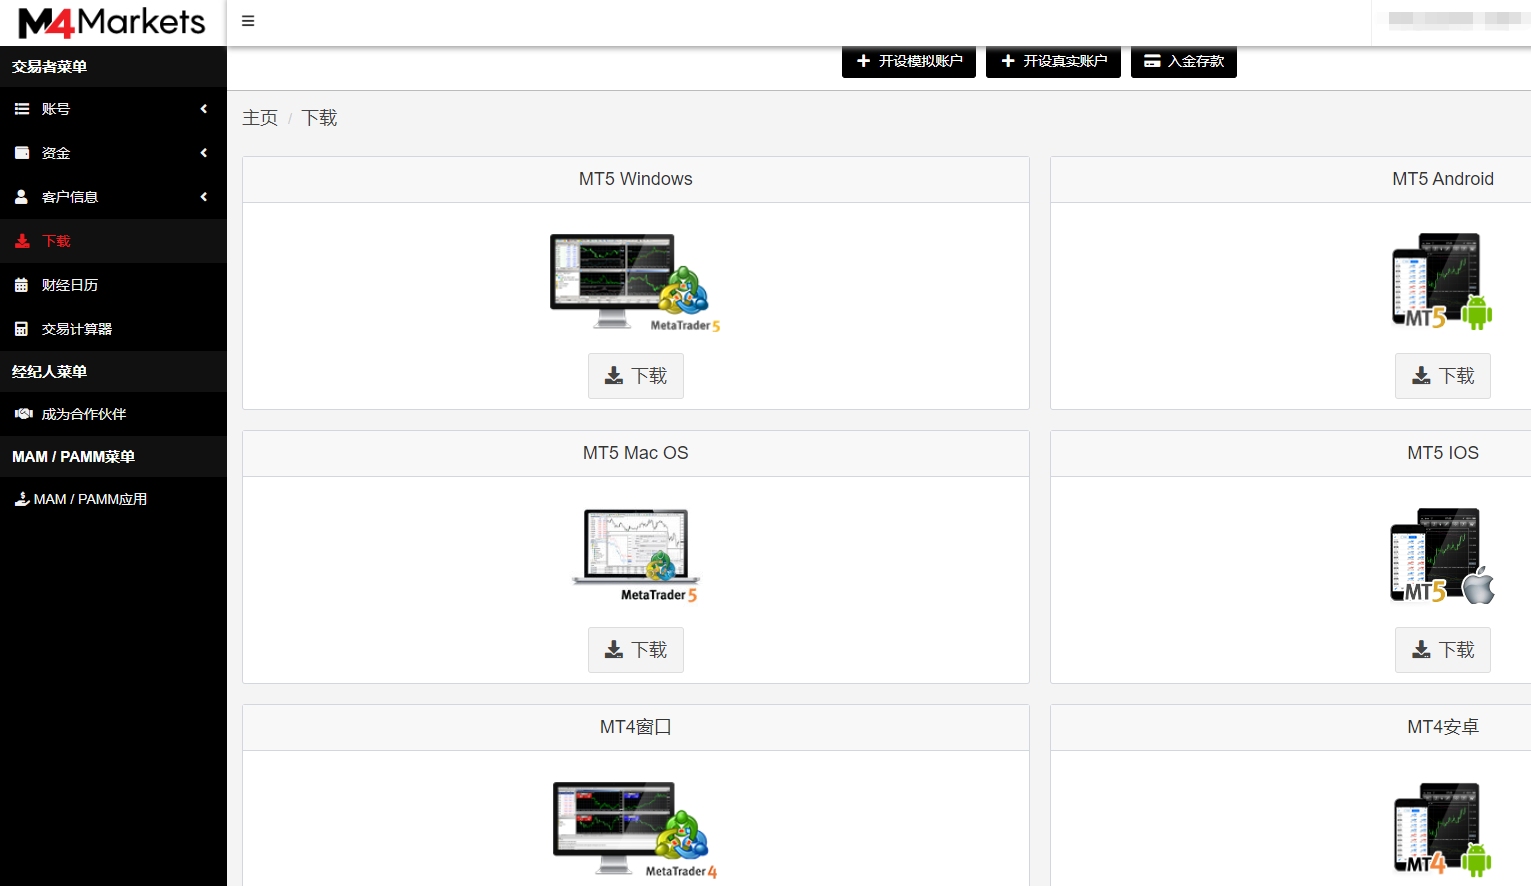The image size is (1531, 886).
Task: Toggle the hamburger sidebar menu icon
Action: pos(248,21)
